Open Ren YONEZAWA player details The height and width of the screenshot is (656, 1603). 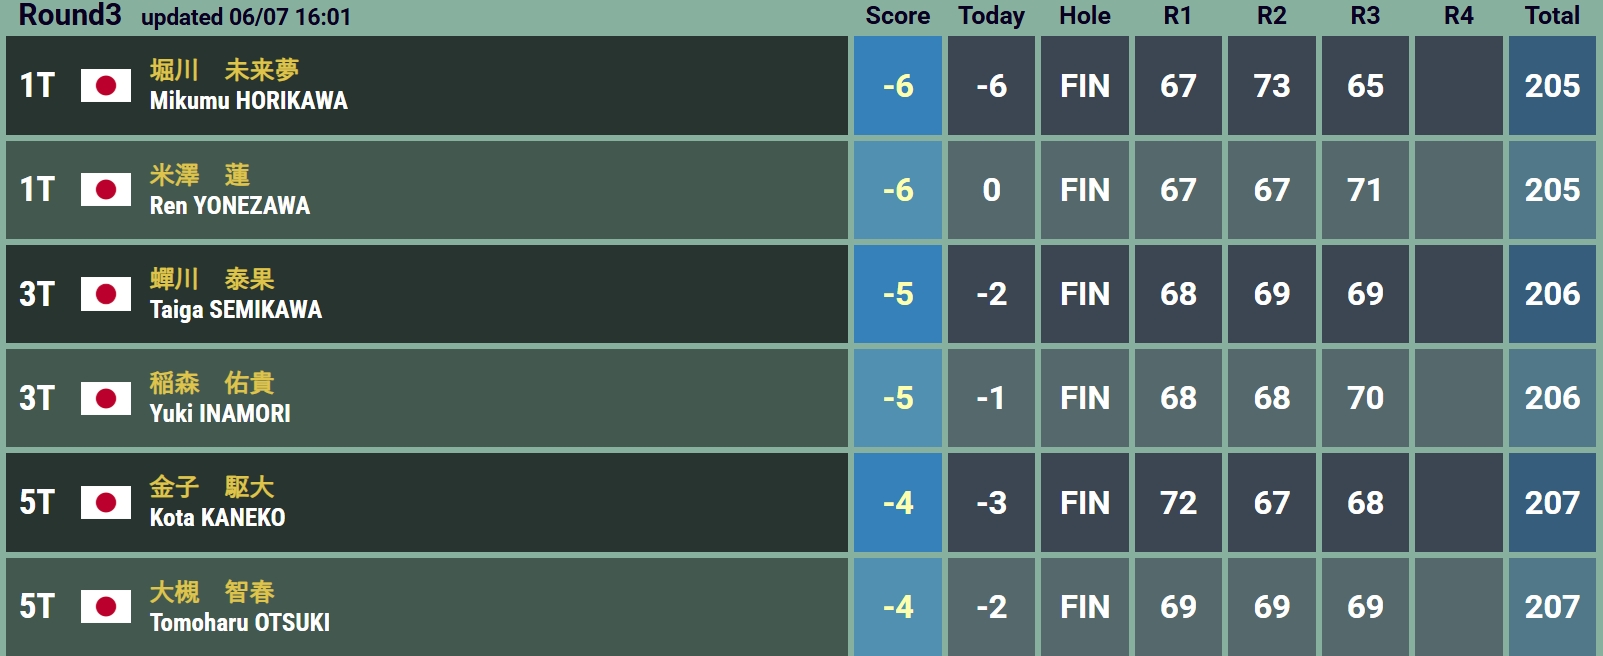pos(230,205)
